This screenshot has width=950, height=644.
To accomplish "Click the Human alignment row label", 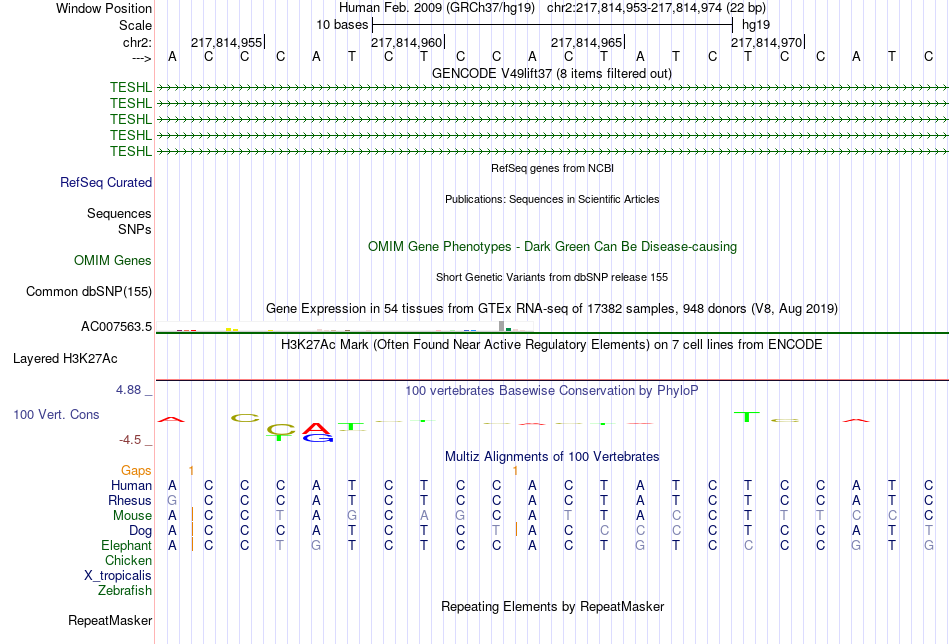I will coord(131,485).
